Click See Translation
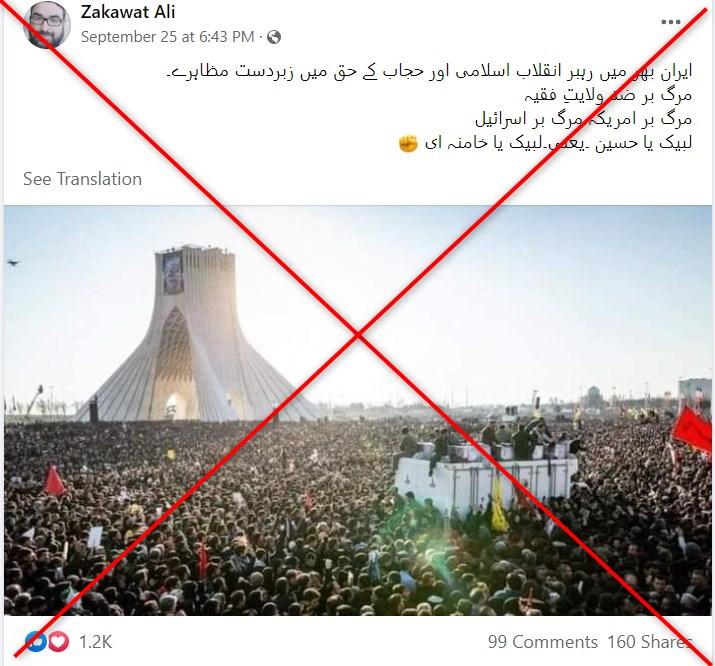The width and height of the screenshot is (715, 666). 83,179
